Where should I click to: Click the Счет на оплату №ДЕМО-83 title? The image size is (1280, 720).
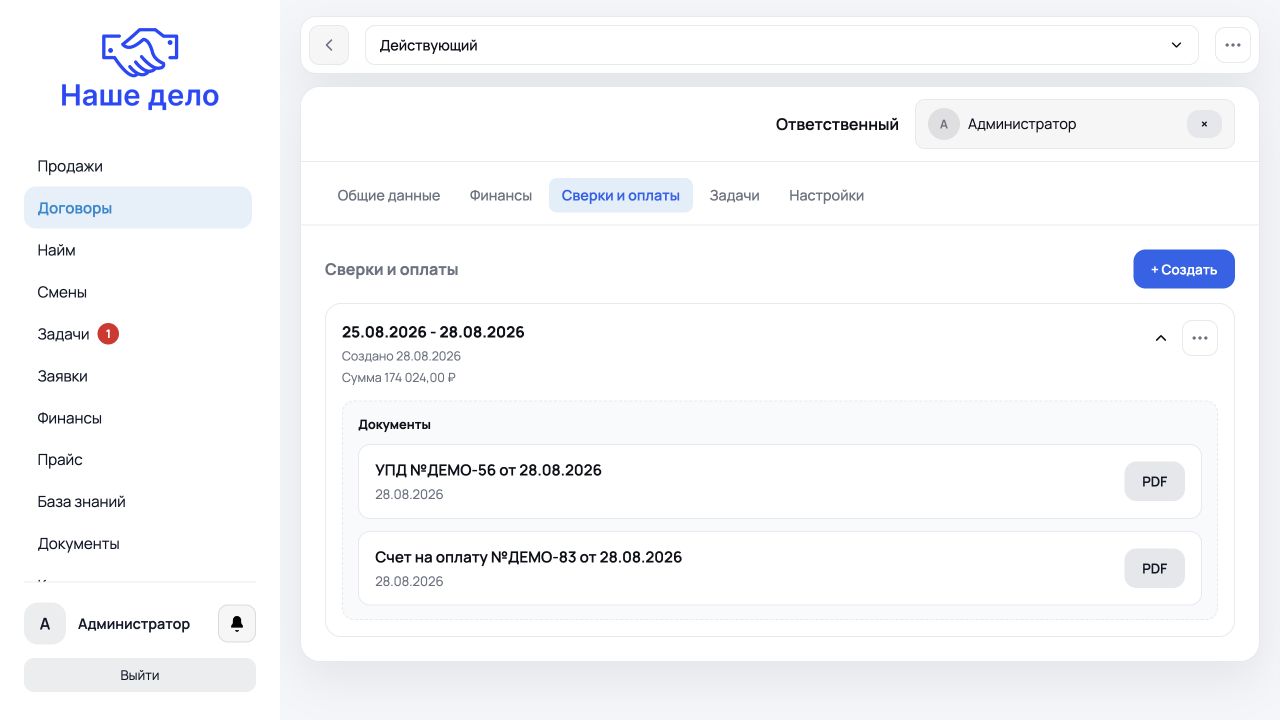[x=528, y=557]
